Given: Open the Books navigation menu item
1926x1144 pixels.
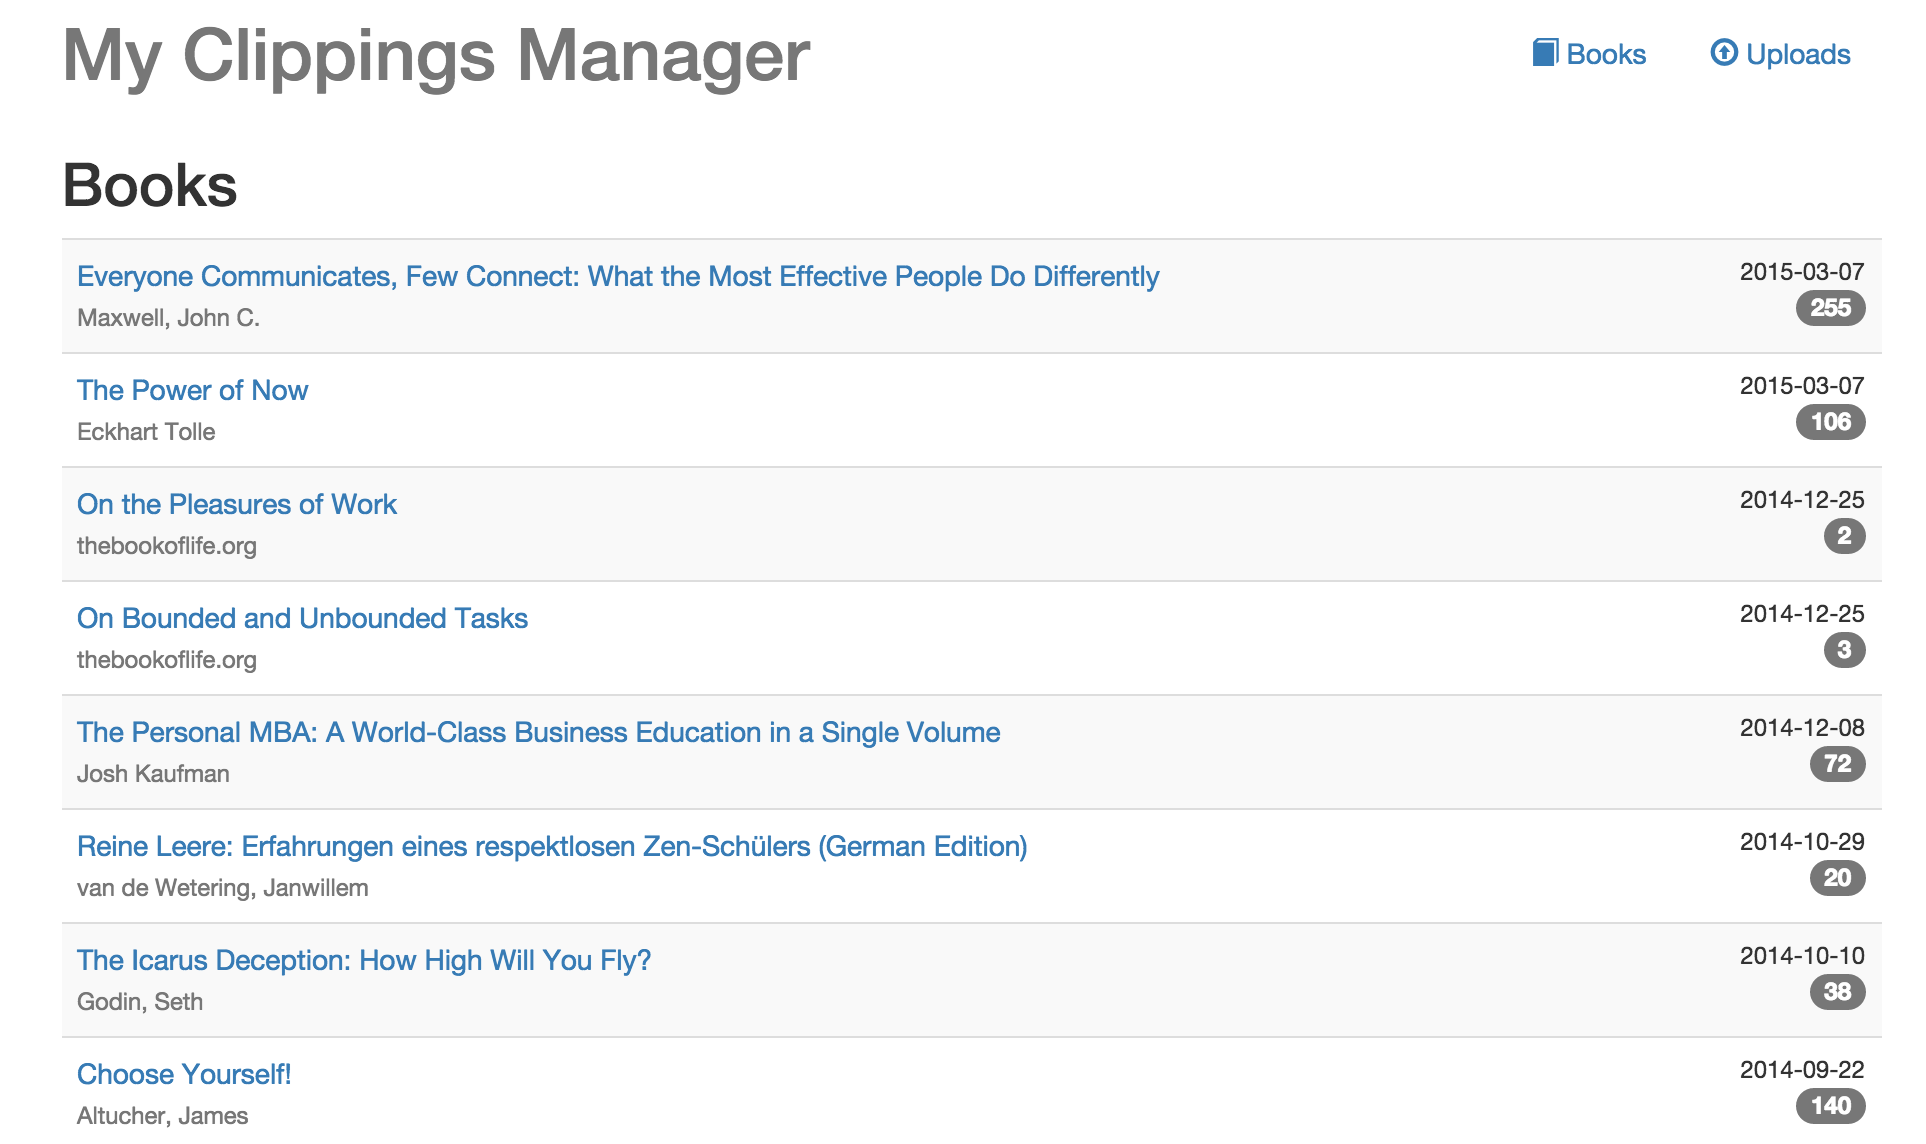Looking at the screenshot, I should coord(1605,54).
